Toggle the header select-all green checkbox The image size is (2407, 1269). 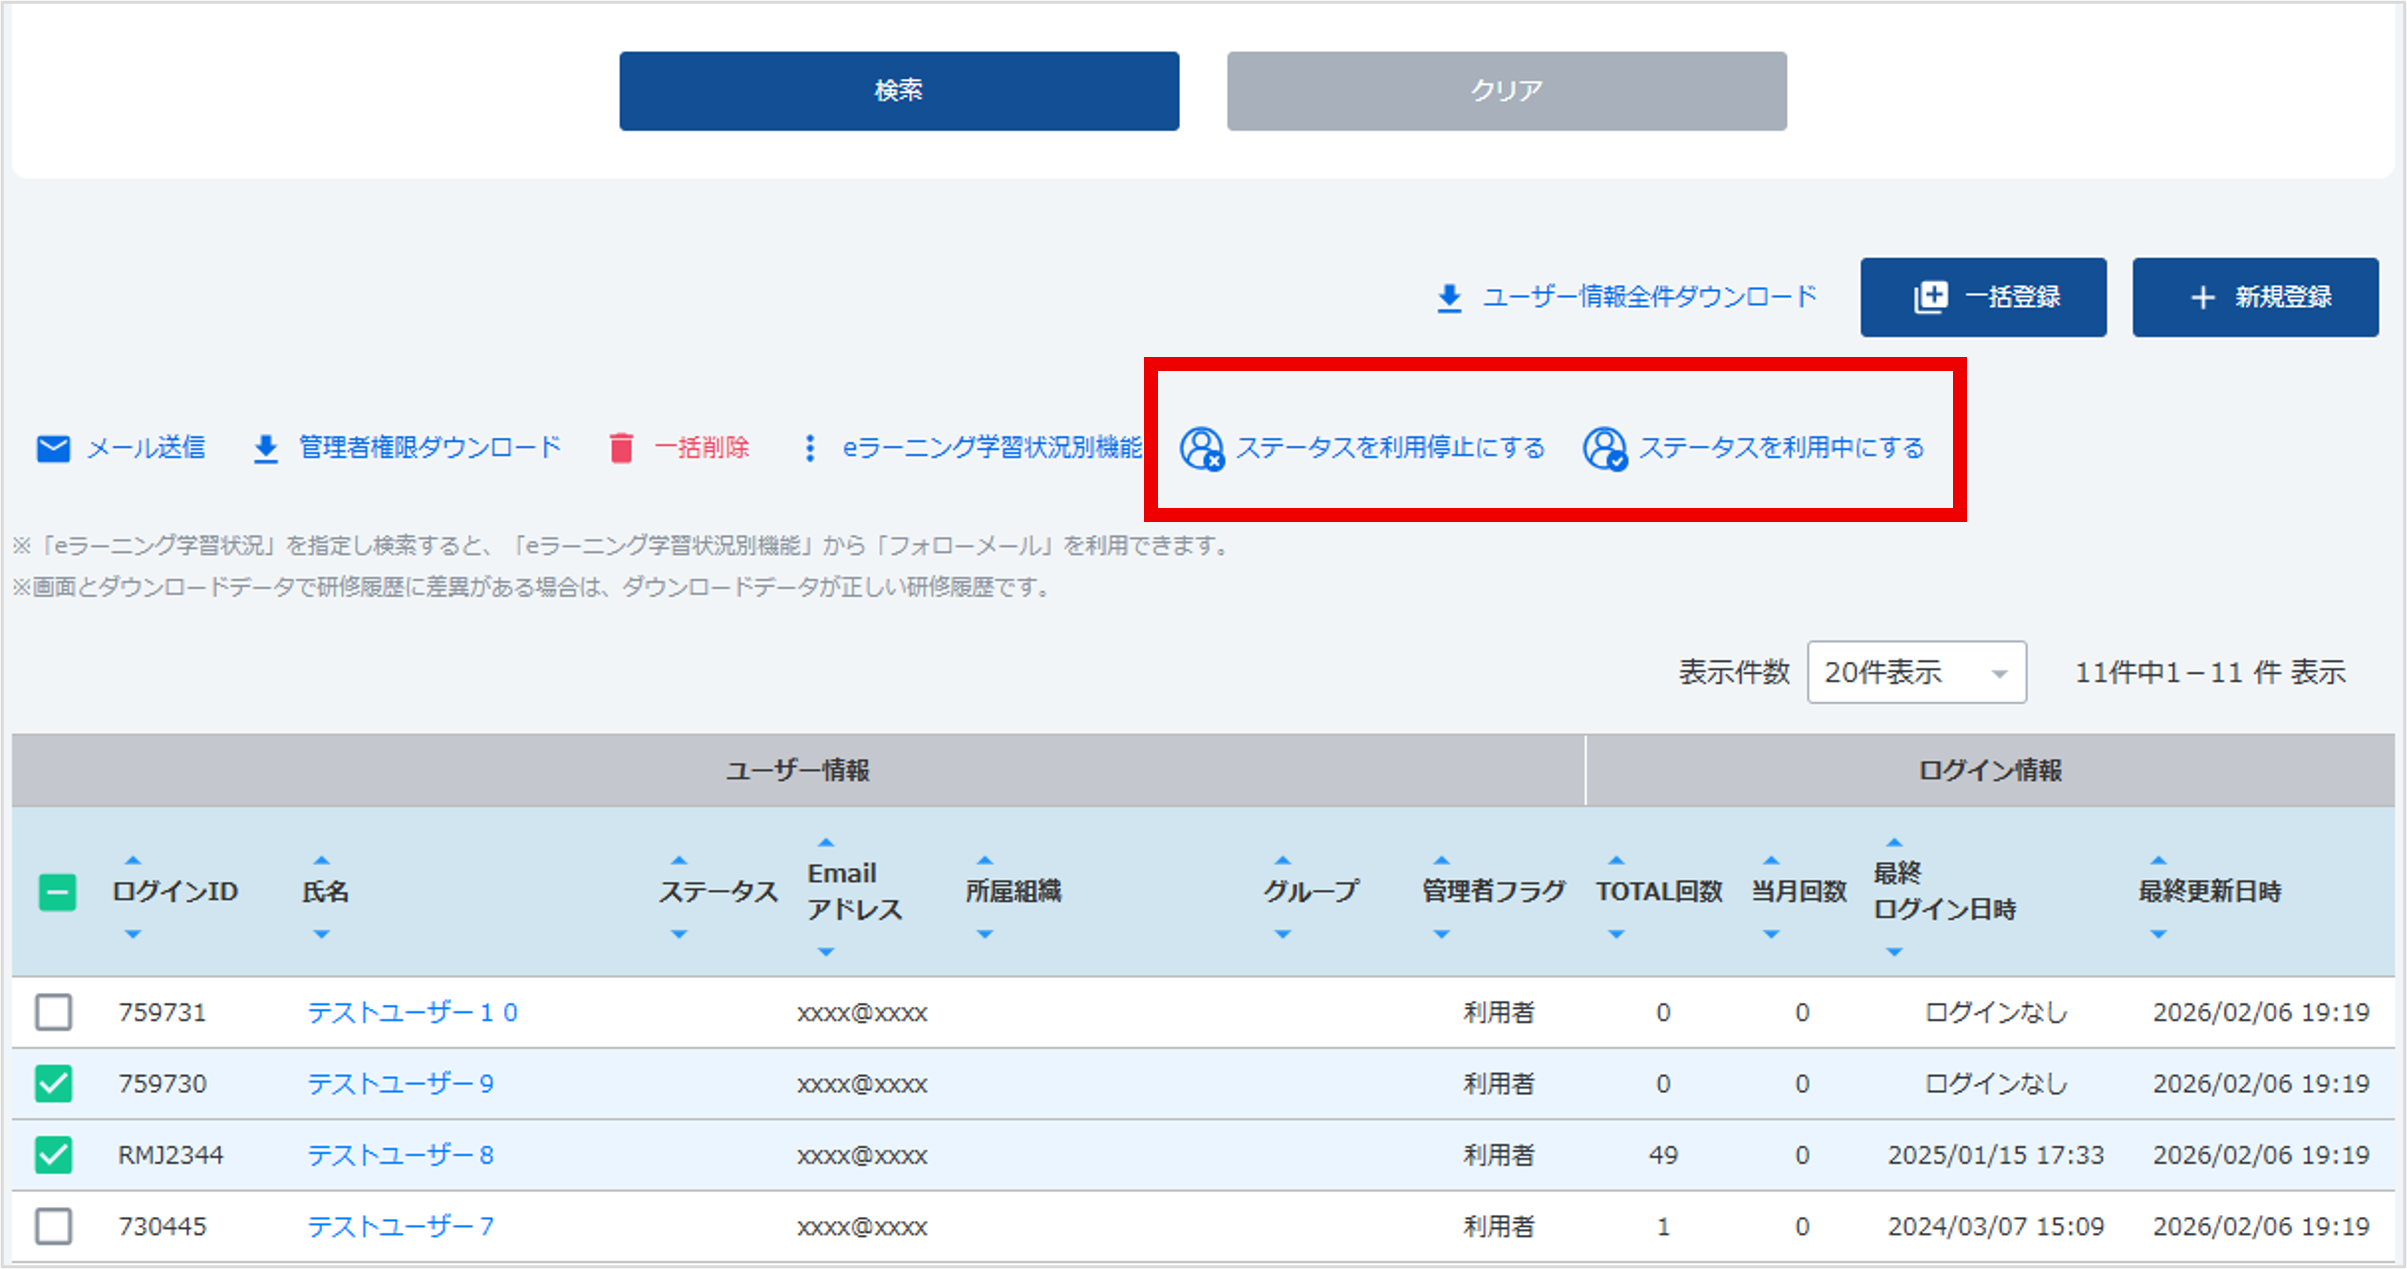click(57, 892)
